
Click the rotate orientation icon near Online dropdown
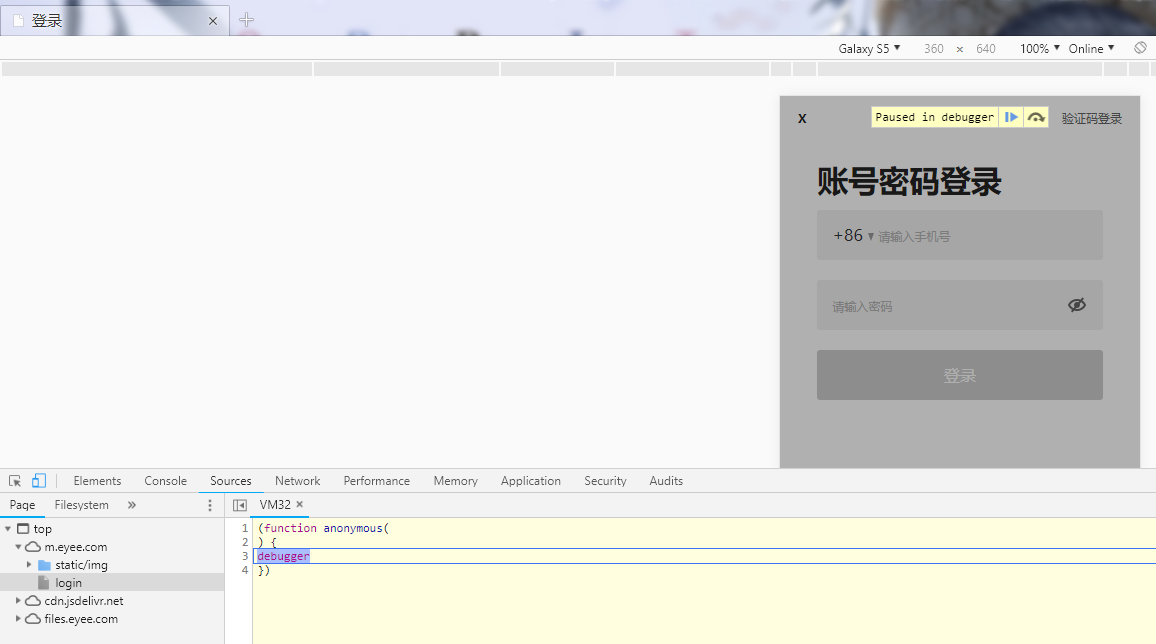point(1140,47)
